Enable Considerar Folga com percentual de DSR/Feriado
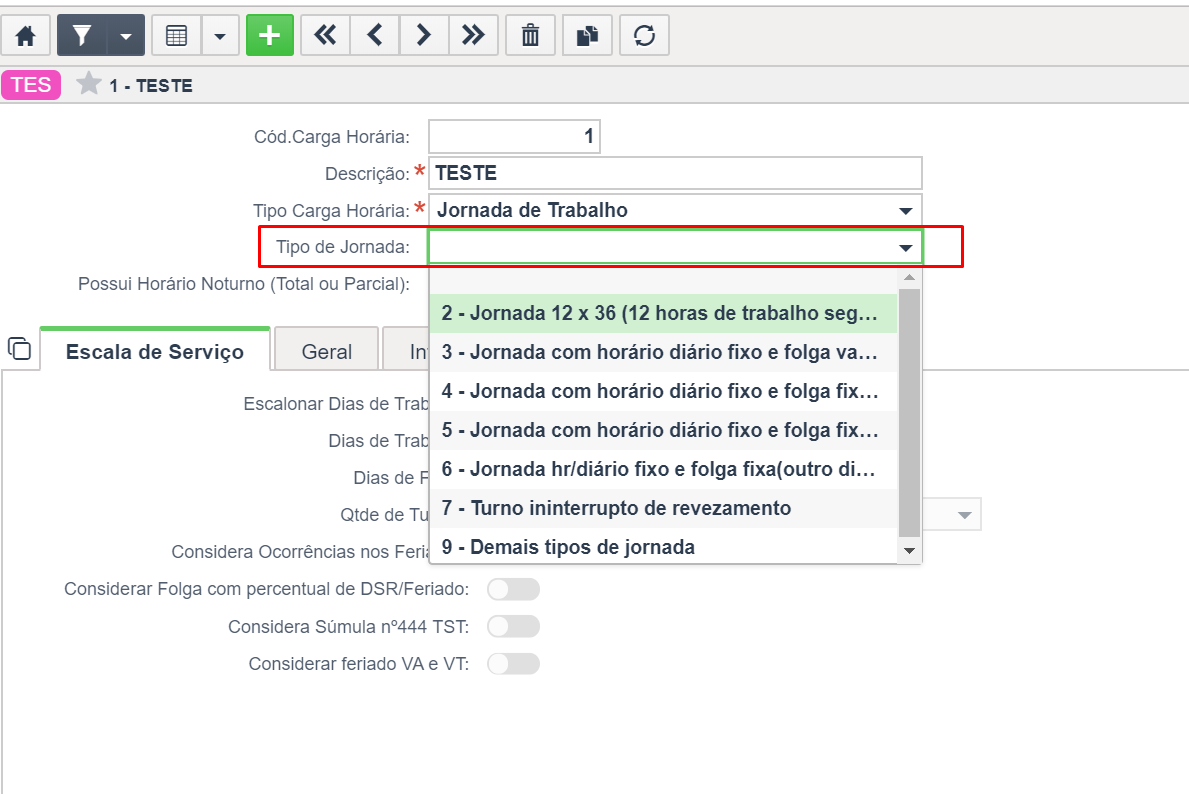 tap(513, 589)
